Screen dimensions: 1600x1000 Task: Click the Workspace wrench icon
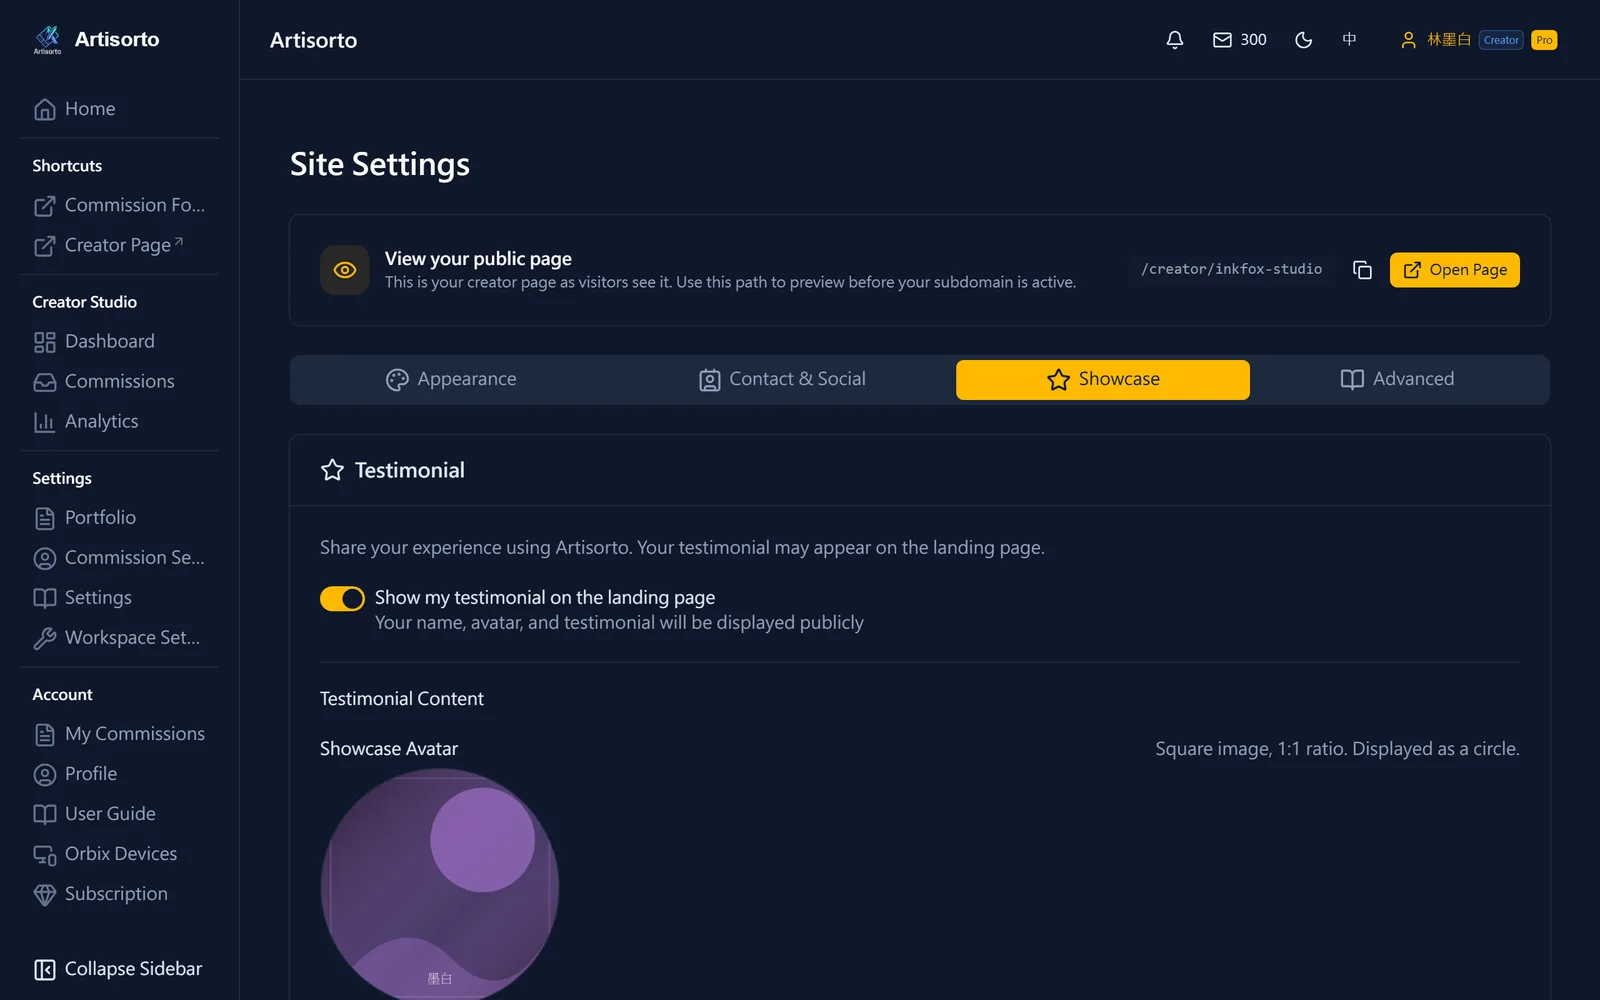click(x=45, y=639)
